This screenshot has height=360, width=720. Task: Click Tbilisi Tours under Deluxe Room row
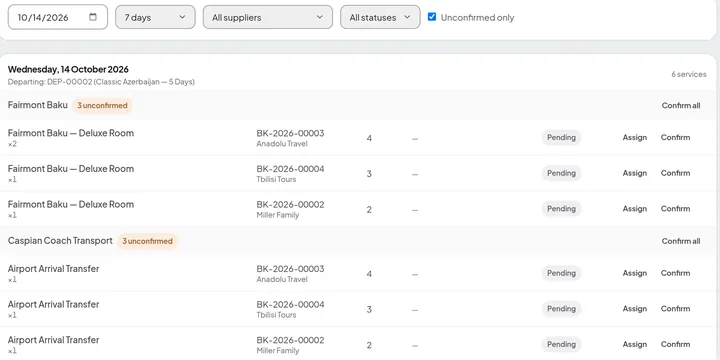point(276,180)
